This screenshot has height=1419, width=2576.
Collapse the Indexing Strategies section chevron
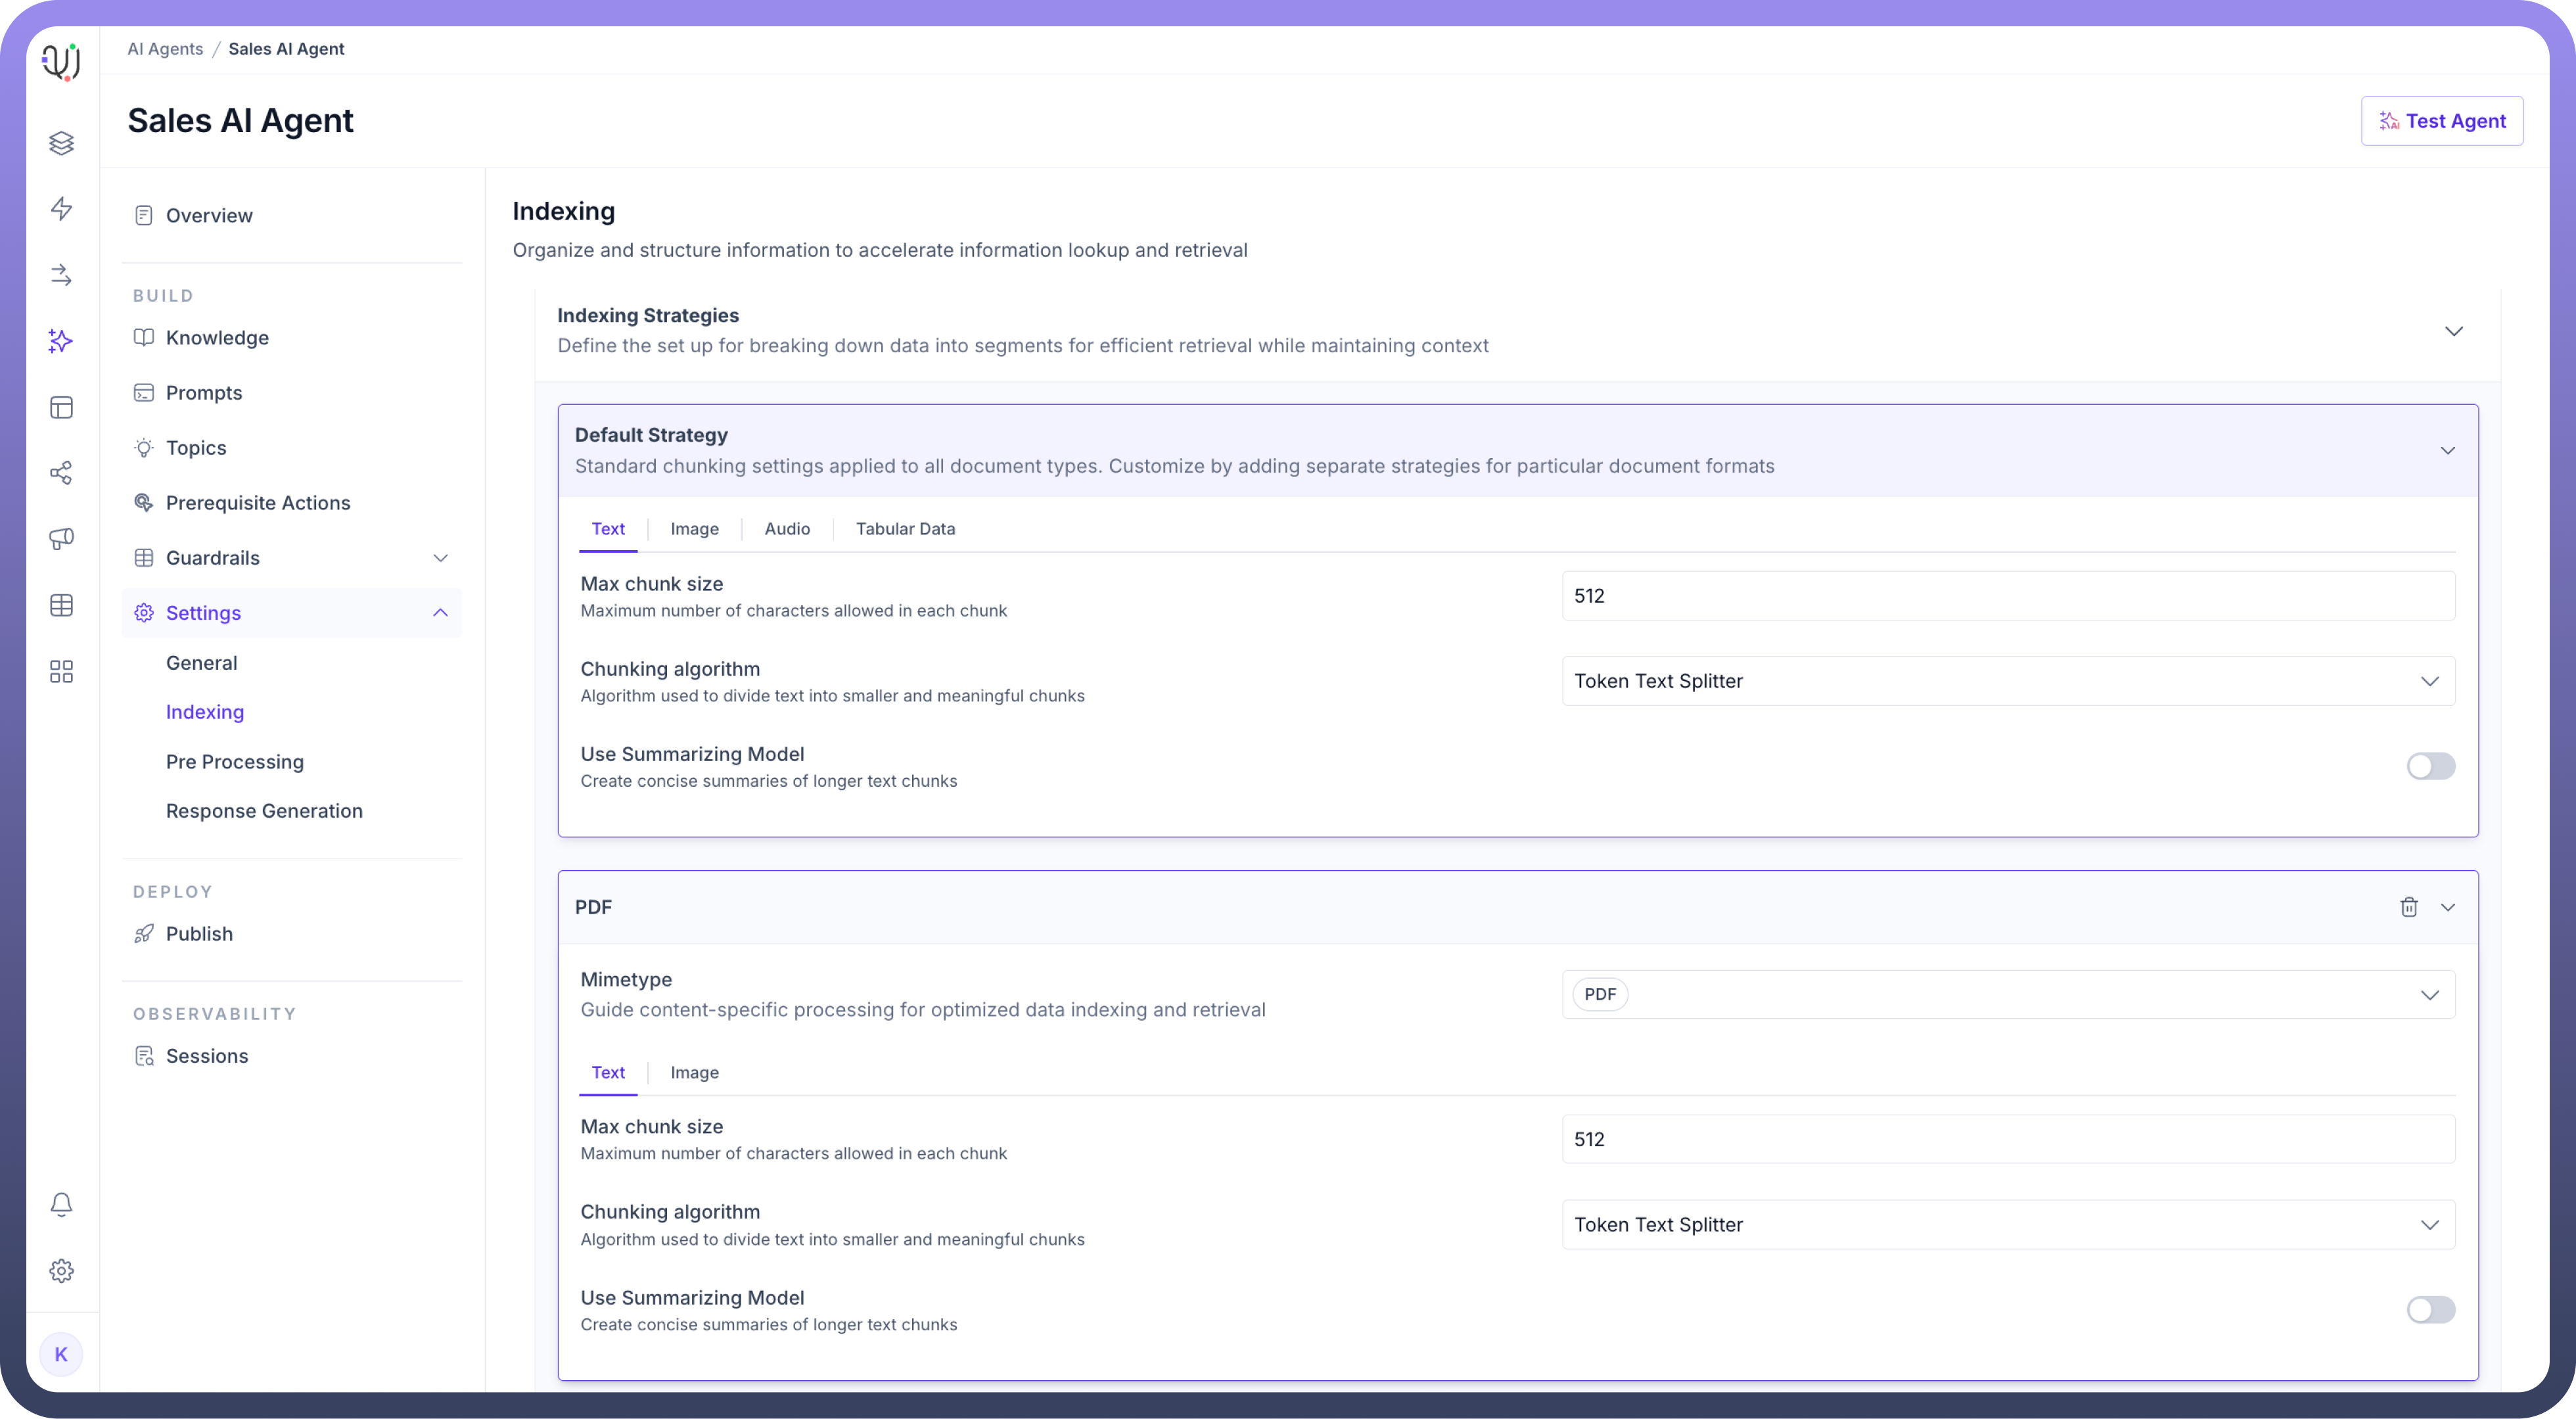coord(2453,331)
